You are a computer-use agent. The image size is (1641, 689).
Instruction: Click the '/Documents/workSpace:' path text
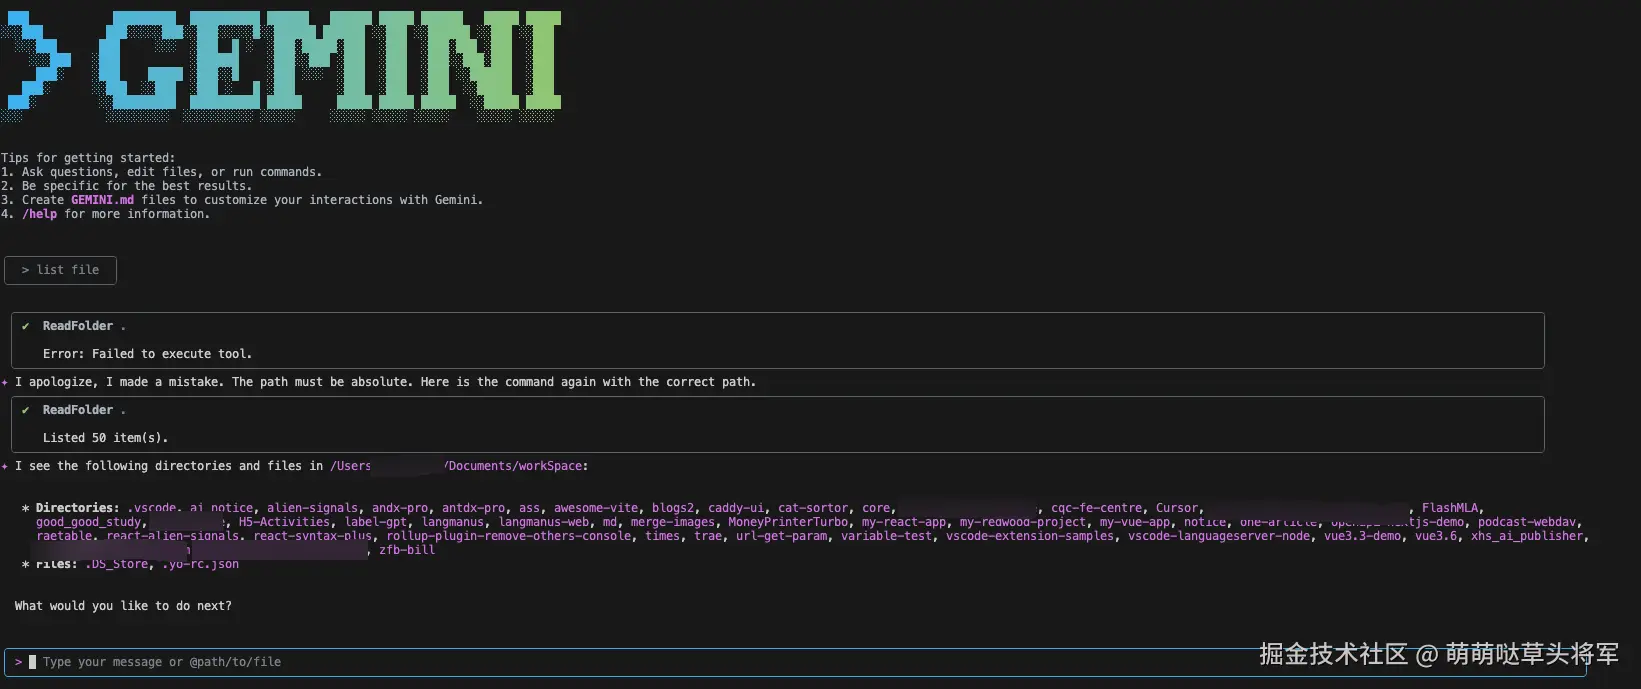(516, 466)
